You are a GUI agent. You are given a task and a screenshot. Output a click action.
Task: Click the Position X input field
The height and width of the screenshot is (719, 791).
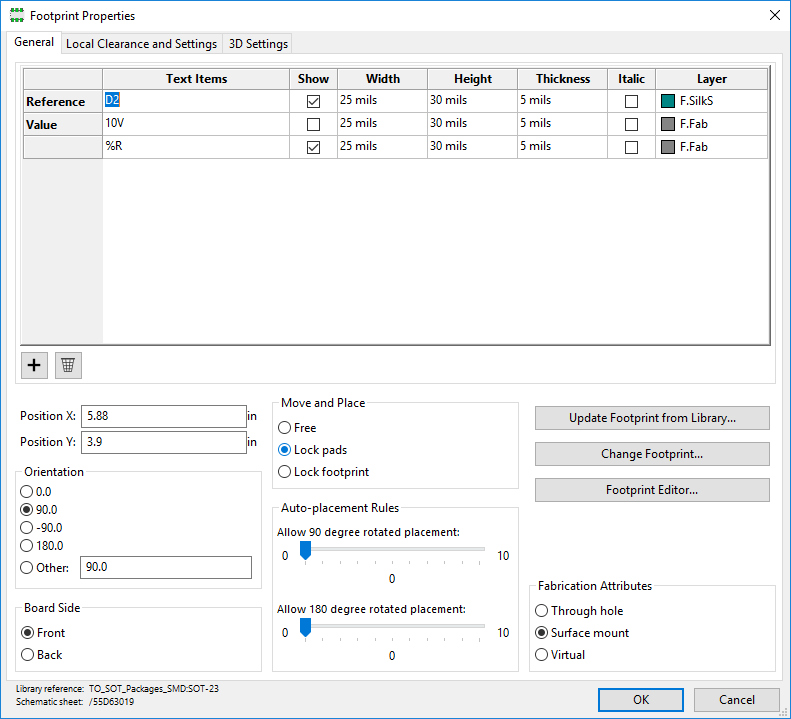[x=164, y=416]
